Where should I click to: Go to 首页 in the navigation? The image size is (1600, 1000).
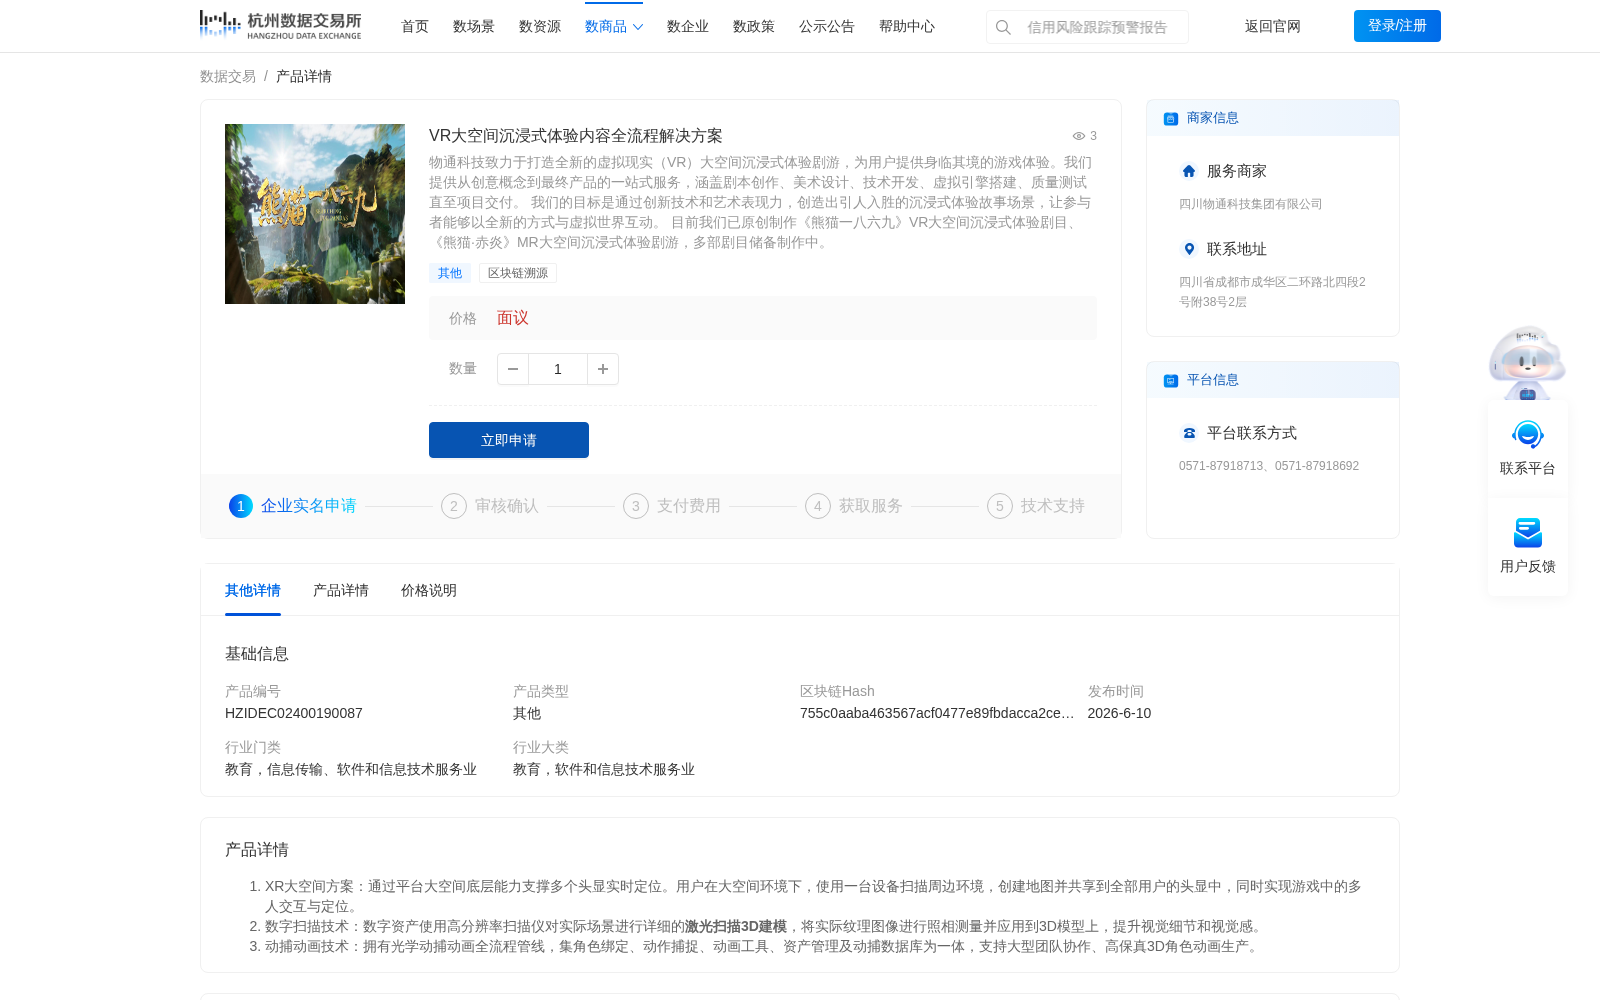coord(415,27)
